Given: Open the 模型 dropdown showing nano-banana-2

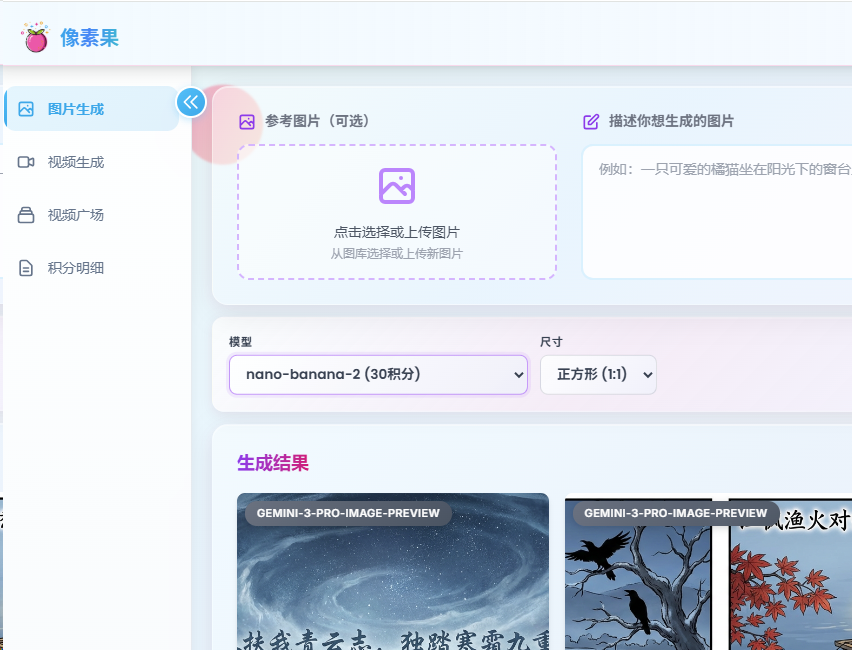Looking at the screenshot, I should [x=378, y=375].
